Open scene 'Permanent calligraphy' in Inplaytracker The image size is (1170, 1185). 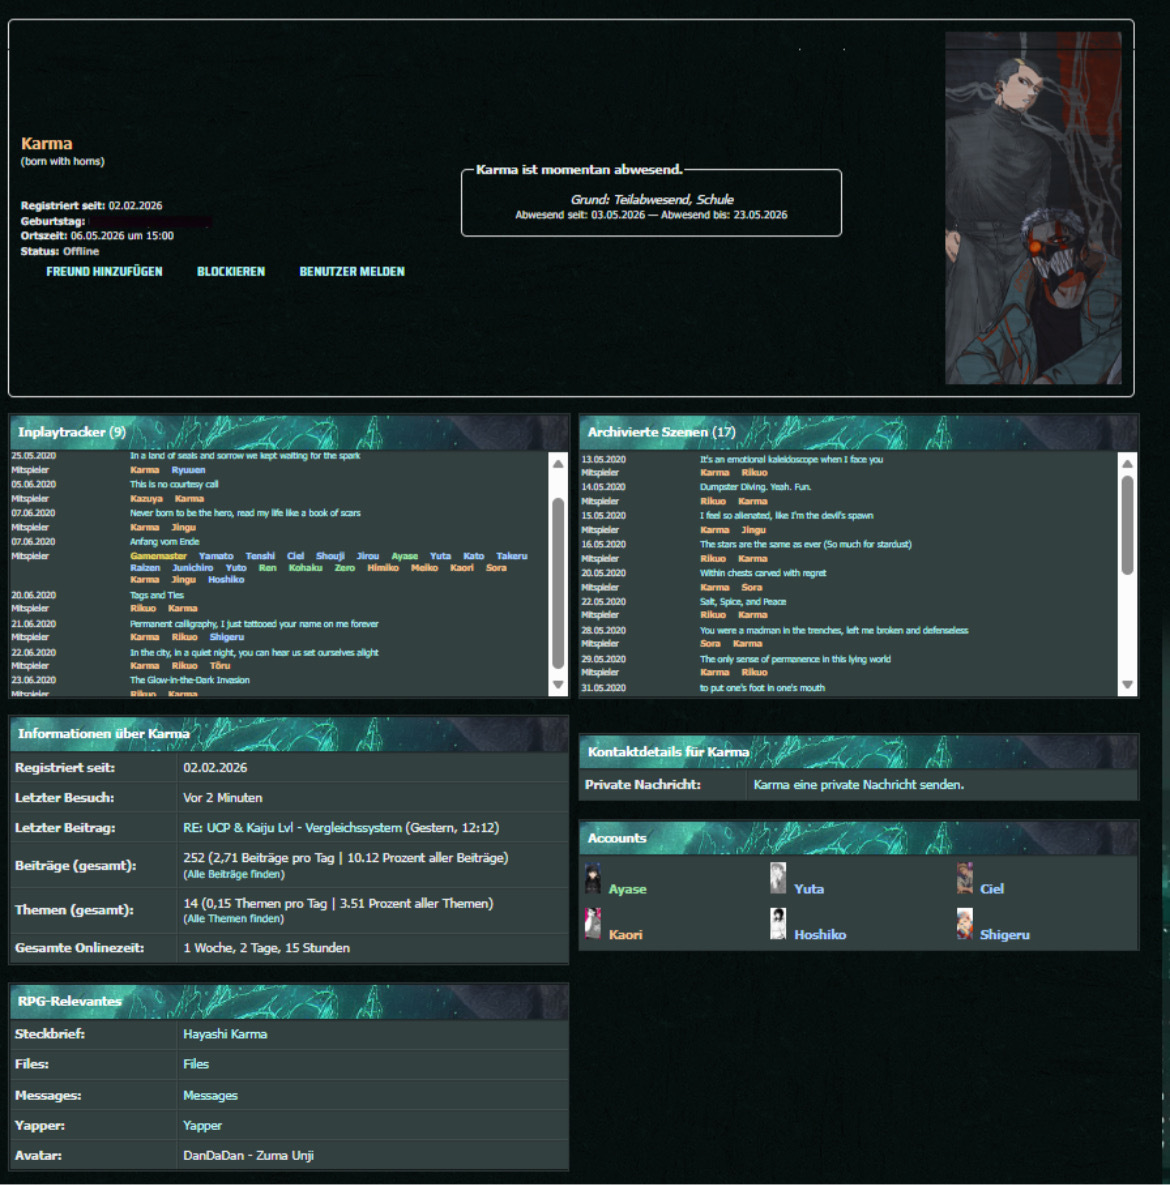(254, 624)
